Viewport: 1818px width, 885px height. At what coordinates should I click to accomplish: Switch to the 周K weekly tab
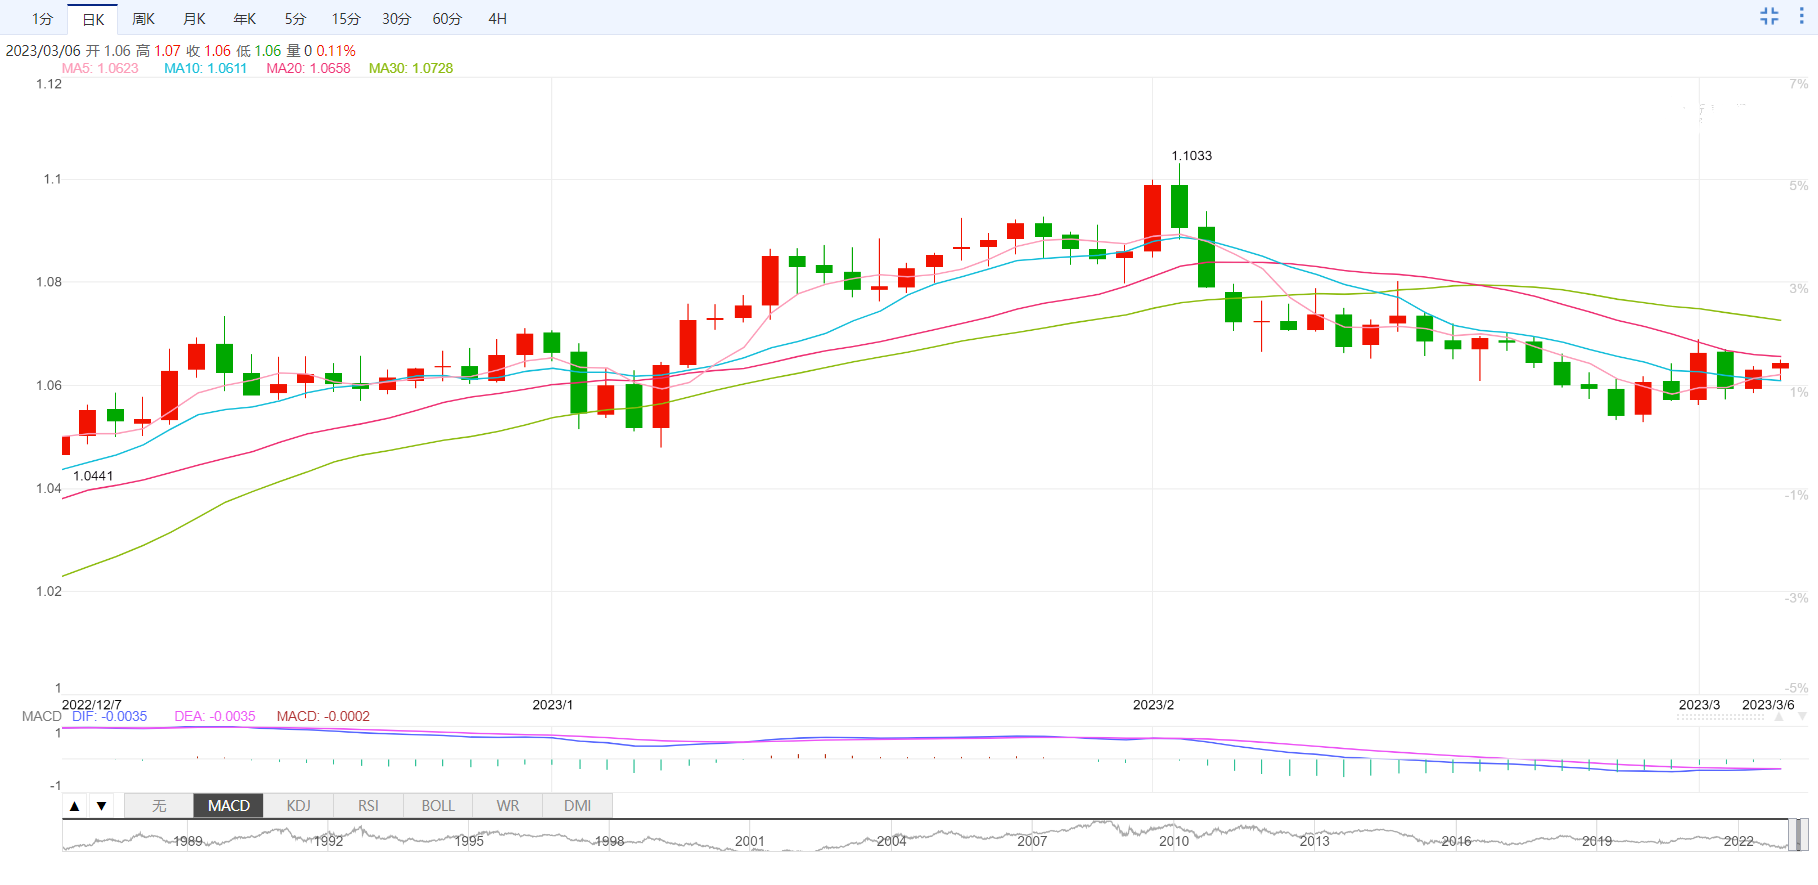coord(143,19)
